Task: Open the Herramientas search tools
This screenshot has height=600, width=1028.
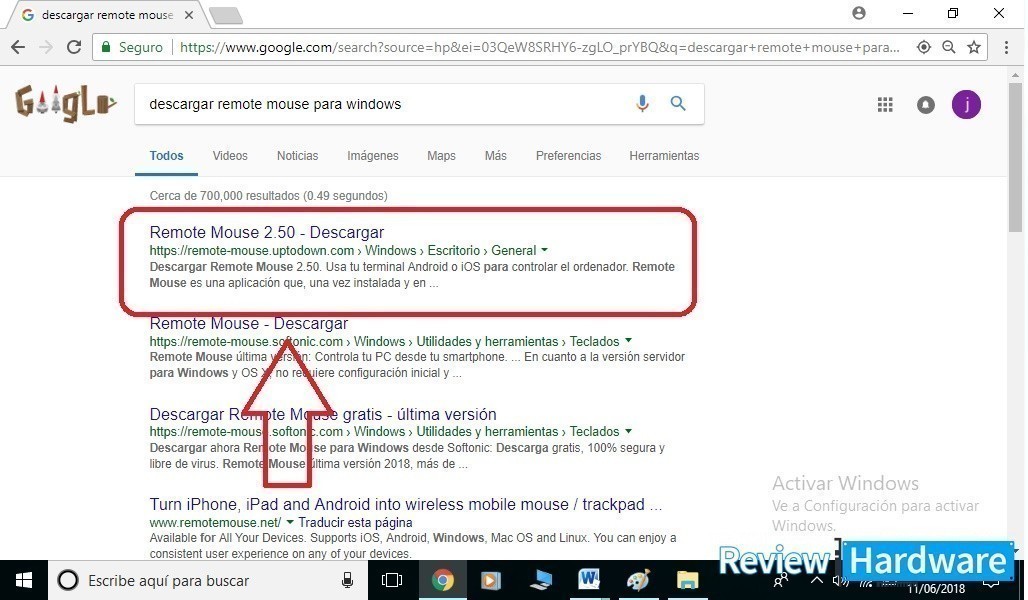Action: [x=664, y=156]
